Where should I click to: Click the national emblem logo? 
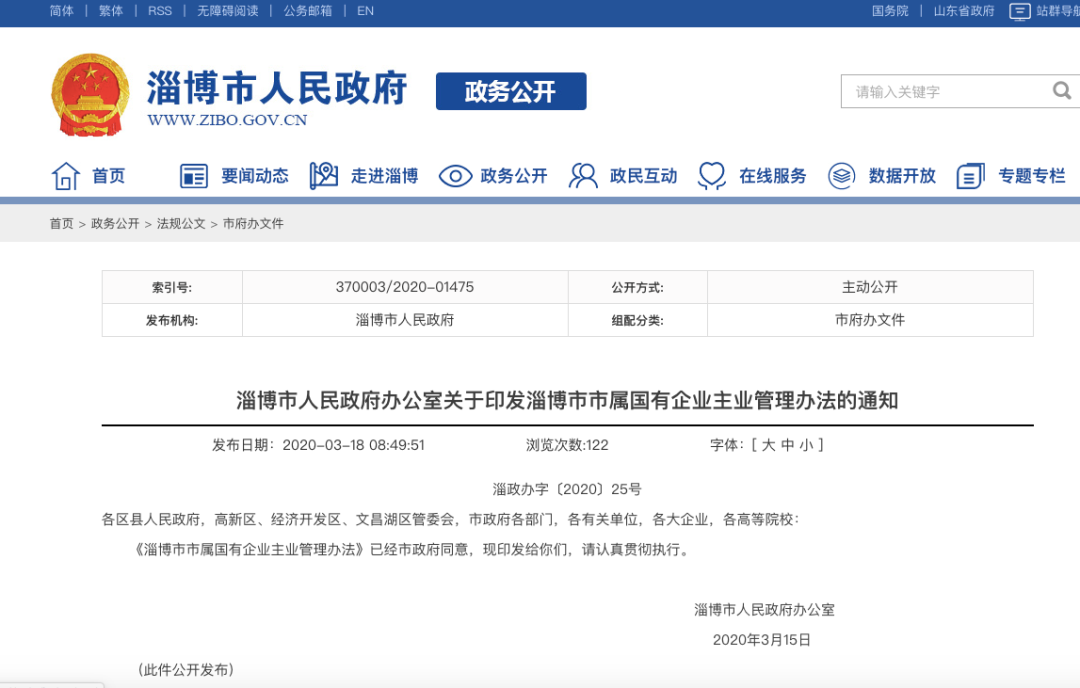pyautogui.click(x=90, y=94)
